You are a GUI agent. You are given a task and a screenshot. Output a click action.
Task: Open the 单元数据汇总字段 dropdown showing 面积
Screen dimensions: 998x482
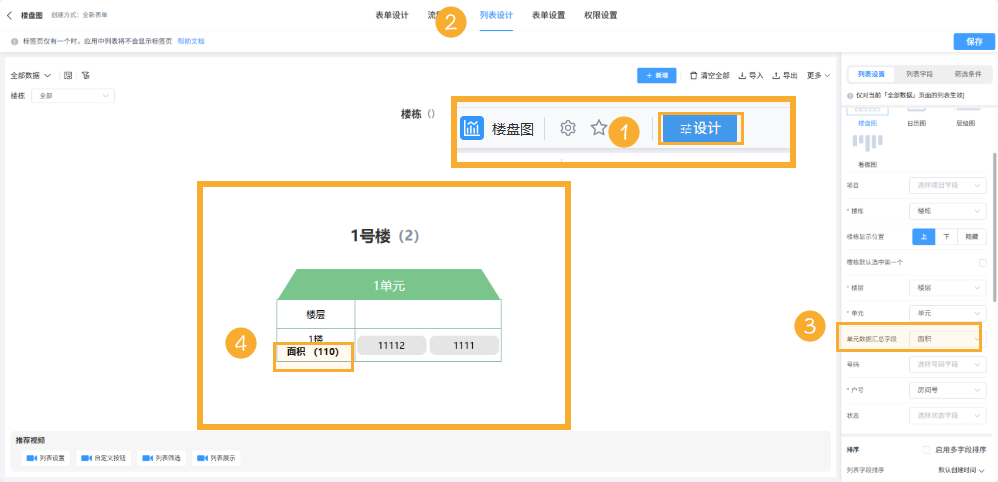click(948, 339)
